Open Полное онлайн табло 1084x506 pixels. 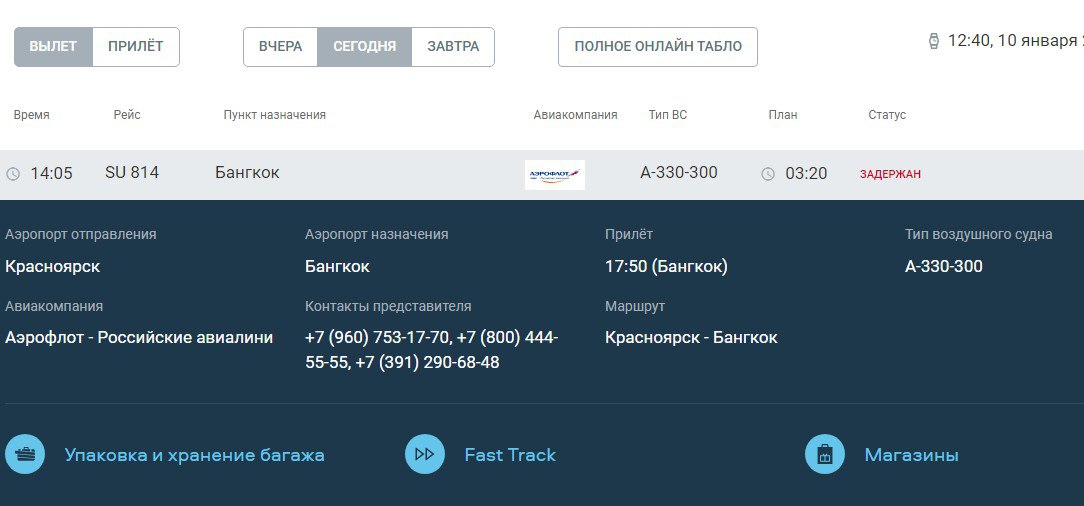(x=657, y=47)
